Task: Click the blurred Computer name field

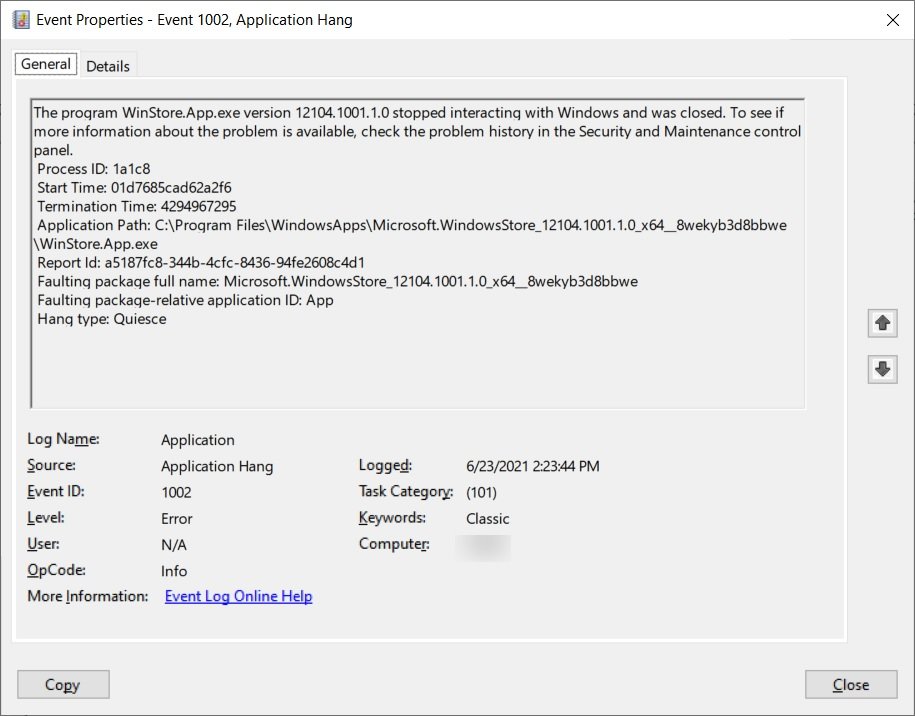Action: (x=483, y=546)
